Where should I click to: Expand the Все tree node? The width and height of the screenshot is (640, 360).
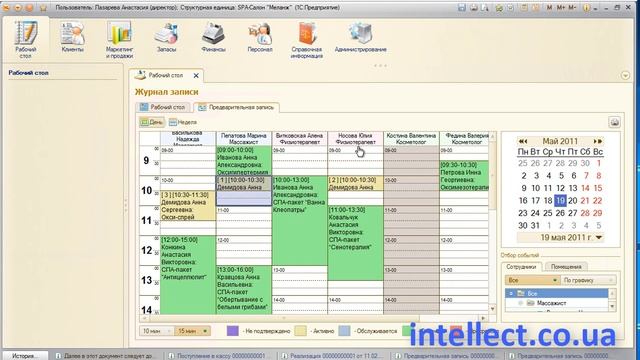[x=511, y=293]
